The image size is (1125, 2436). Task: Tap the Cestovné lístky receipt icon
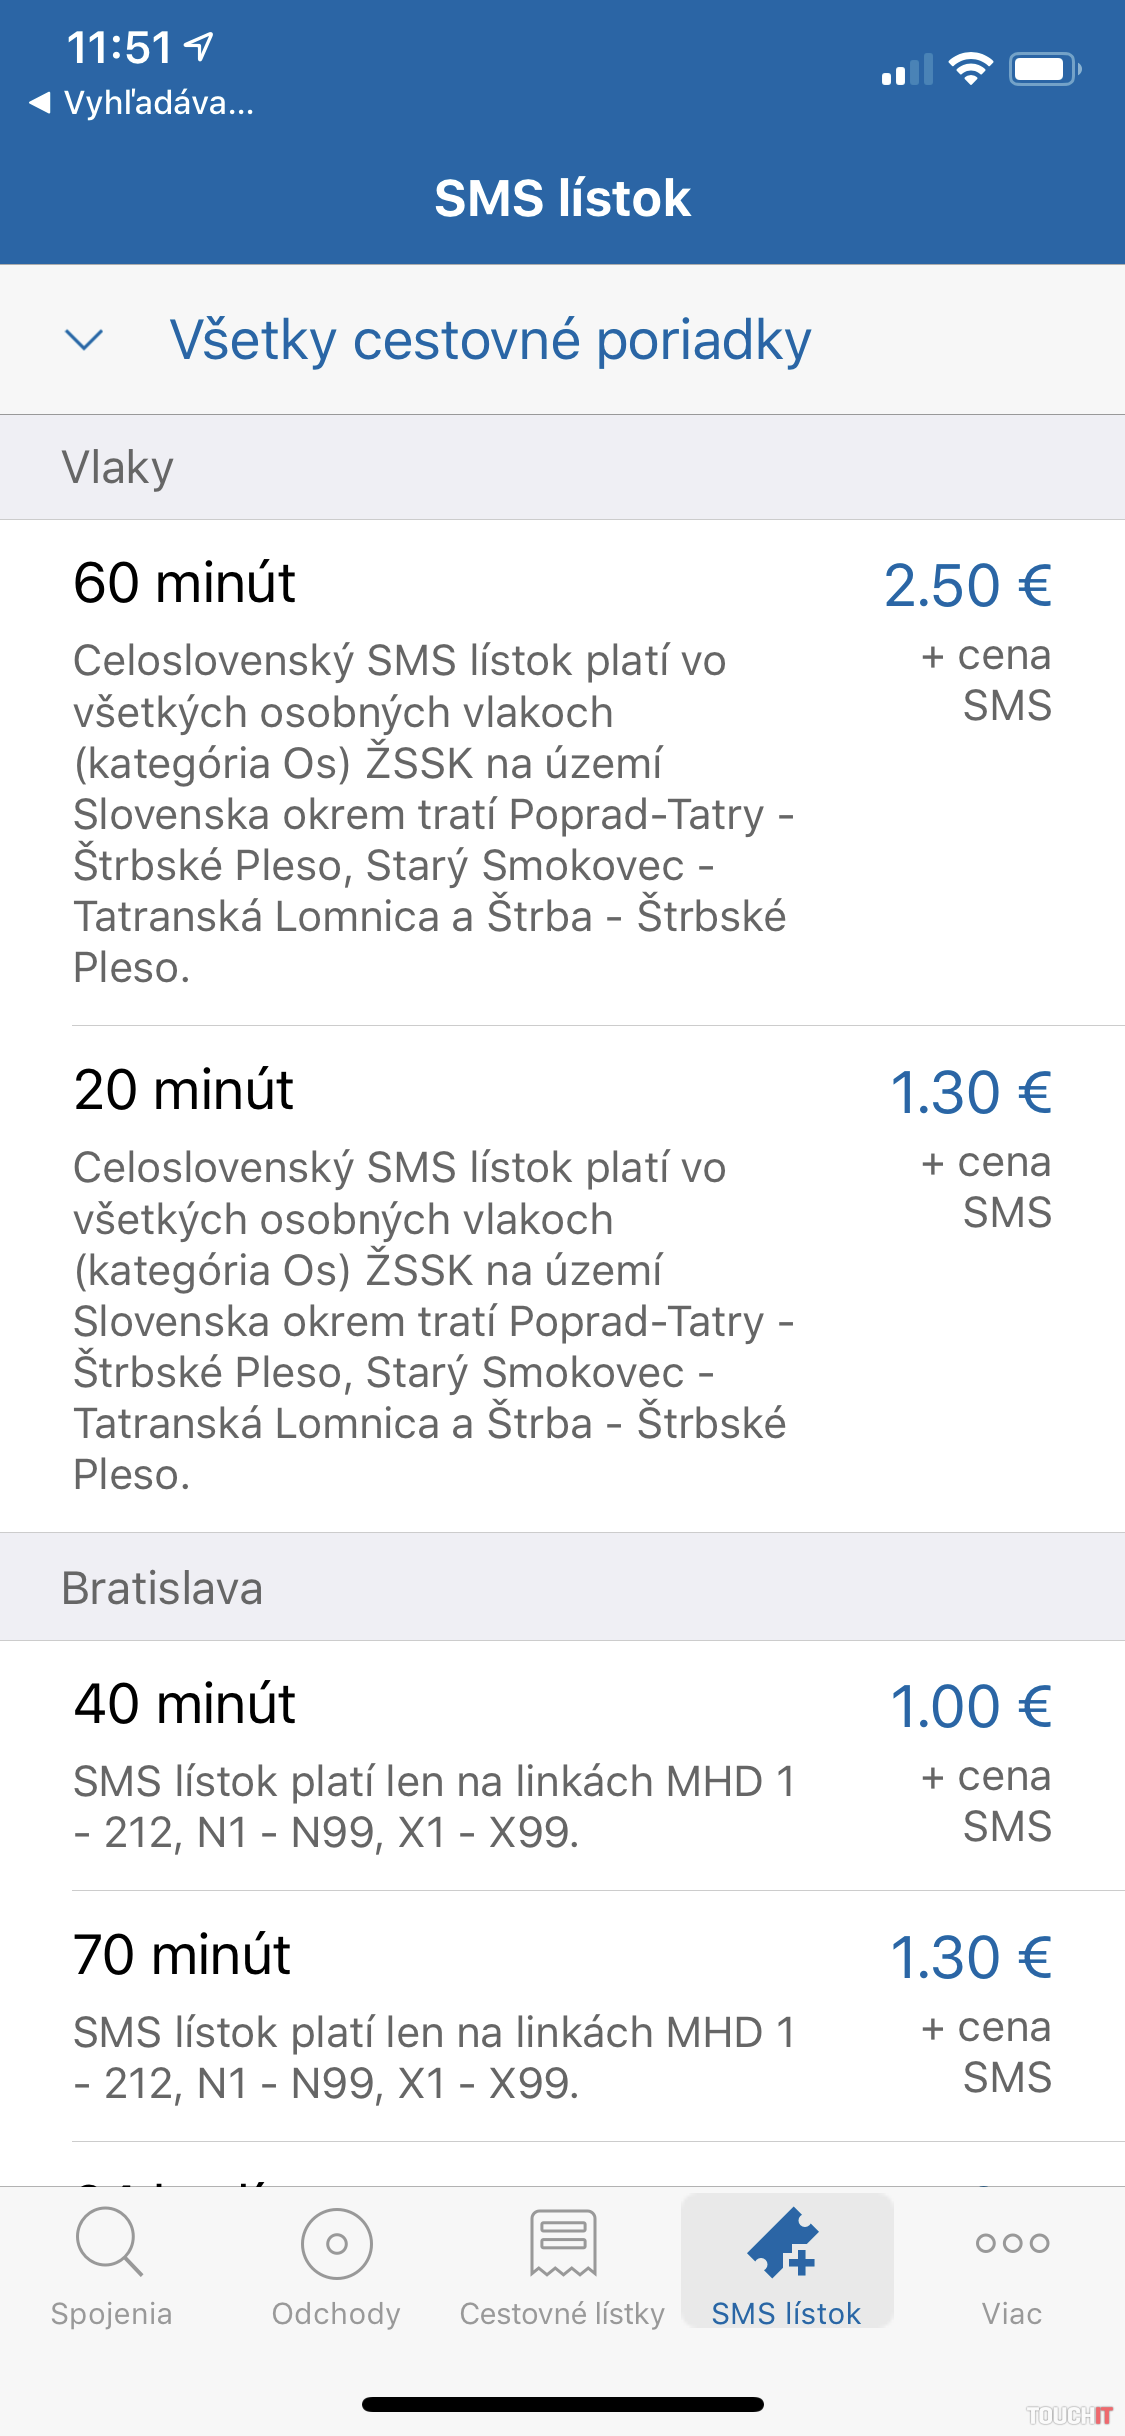[x=562, y=2244]
